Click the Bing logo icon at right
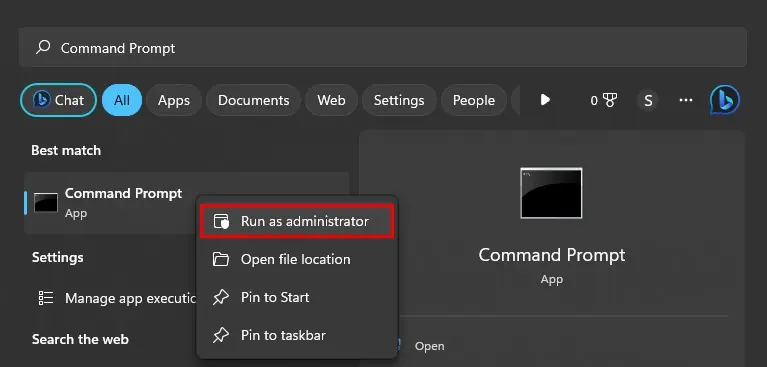Image resolution: width=767 pixels, height=367 pixels. [724, 100]
